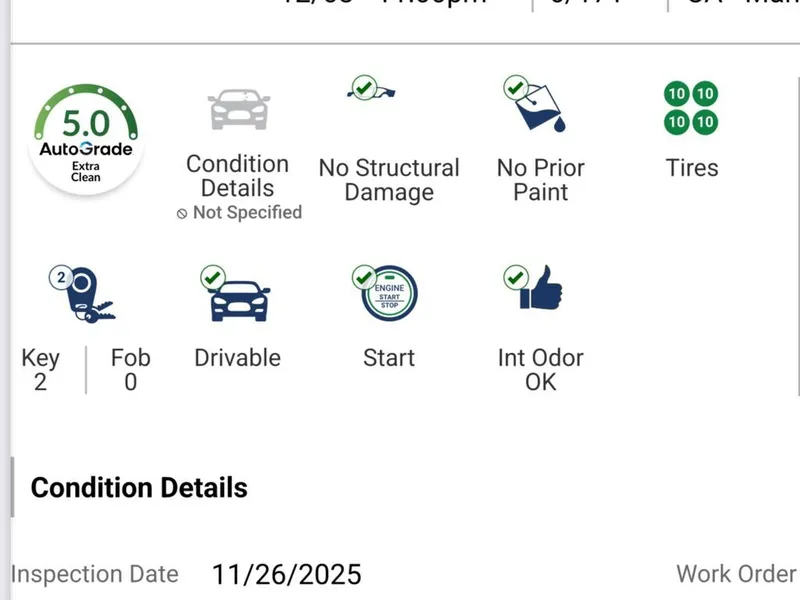800x600 pixels.
Task: Click the Key 2 count
Action: (x=40, y=369)
